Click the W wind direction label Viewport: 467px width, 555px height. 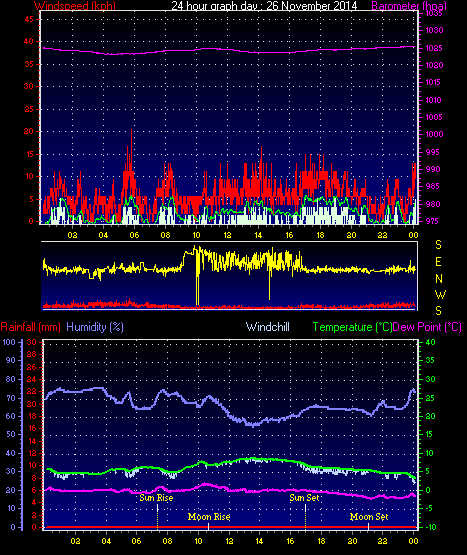pos(440,294)
